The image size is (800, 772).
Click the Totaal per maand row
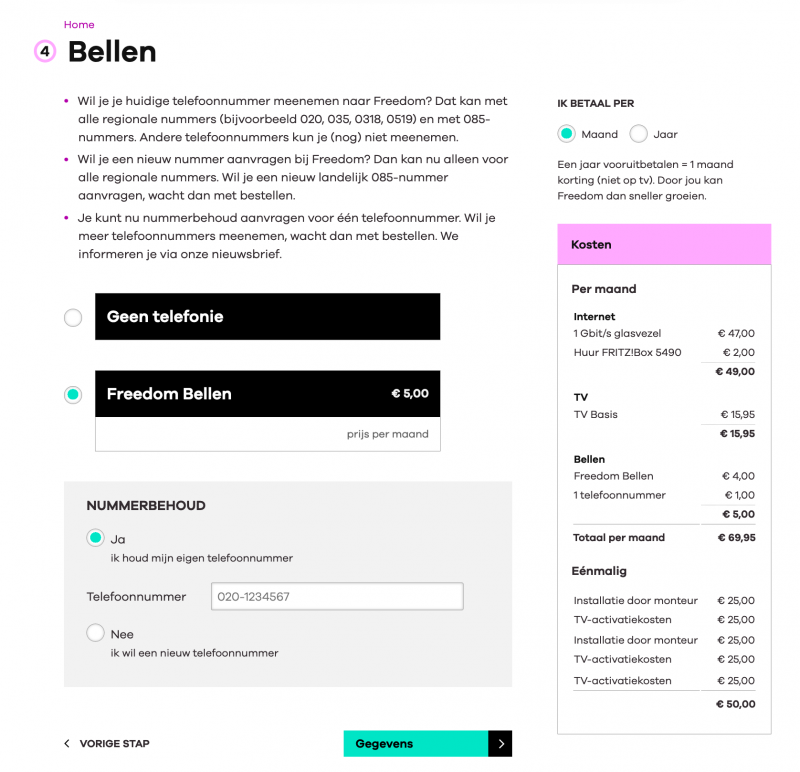[x=664, y=537]
